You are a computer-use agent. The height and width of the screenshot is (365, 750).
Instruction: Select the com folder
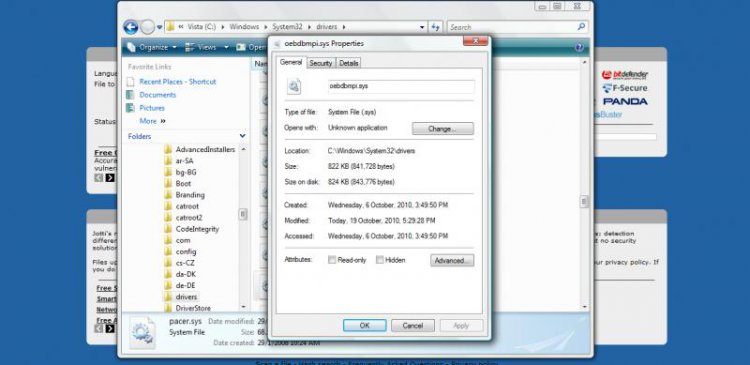[183, 240]
